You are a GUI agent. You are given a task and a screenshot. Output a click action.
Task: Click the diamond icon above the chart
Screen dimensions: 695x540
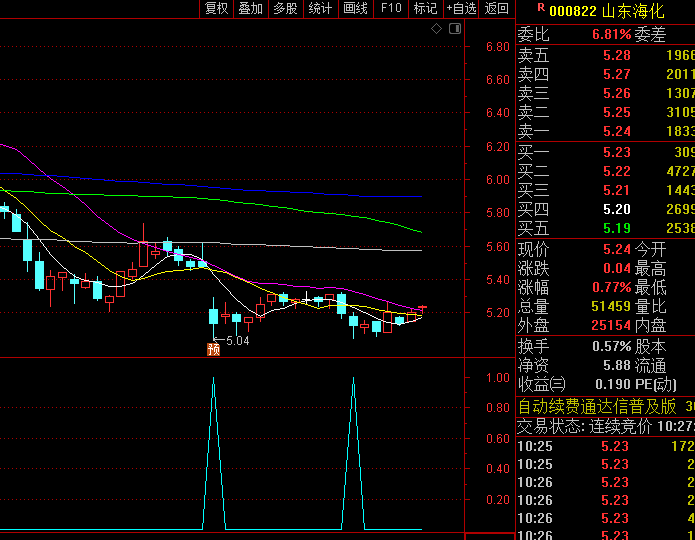(x=436, y=29)
